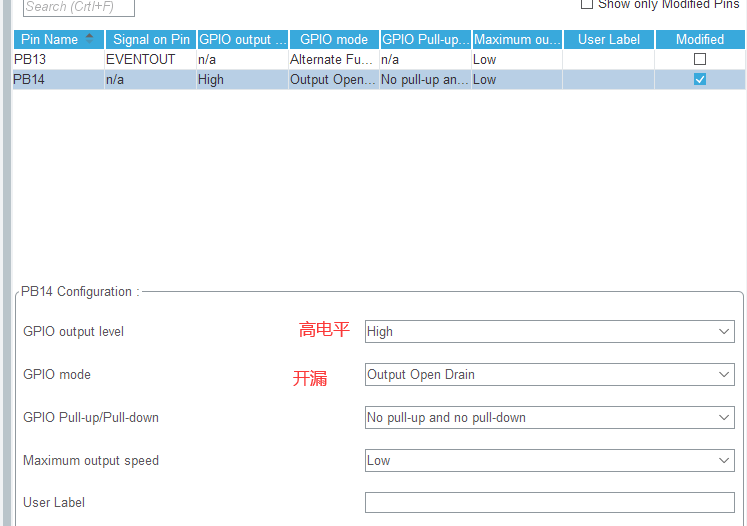The height and width of the screenshot is (526, 747).
Task: Click the Search (Ctrl+F) field
Action: [79, 7]
